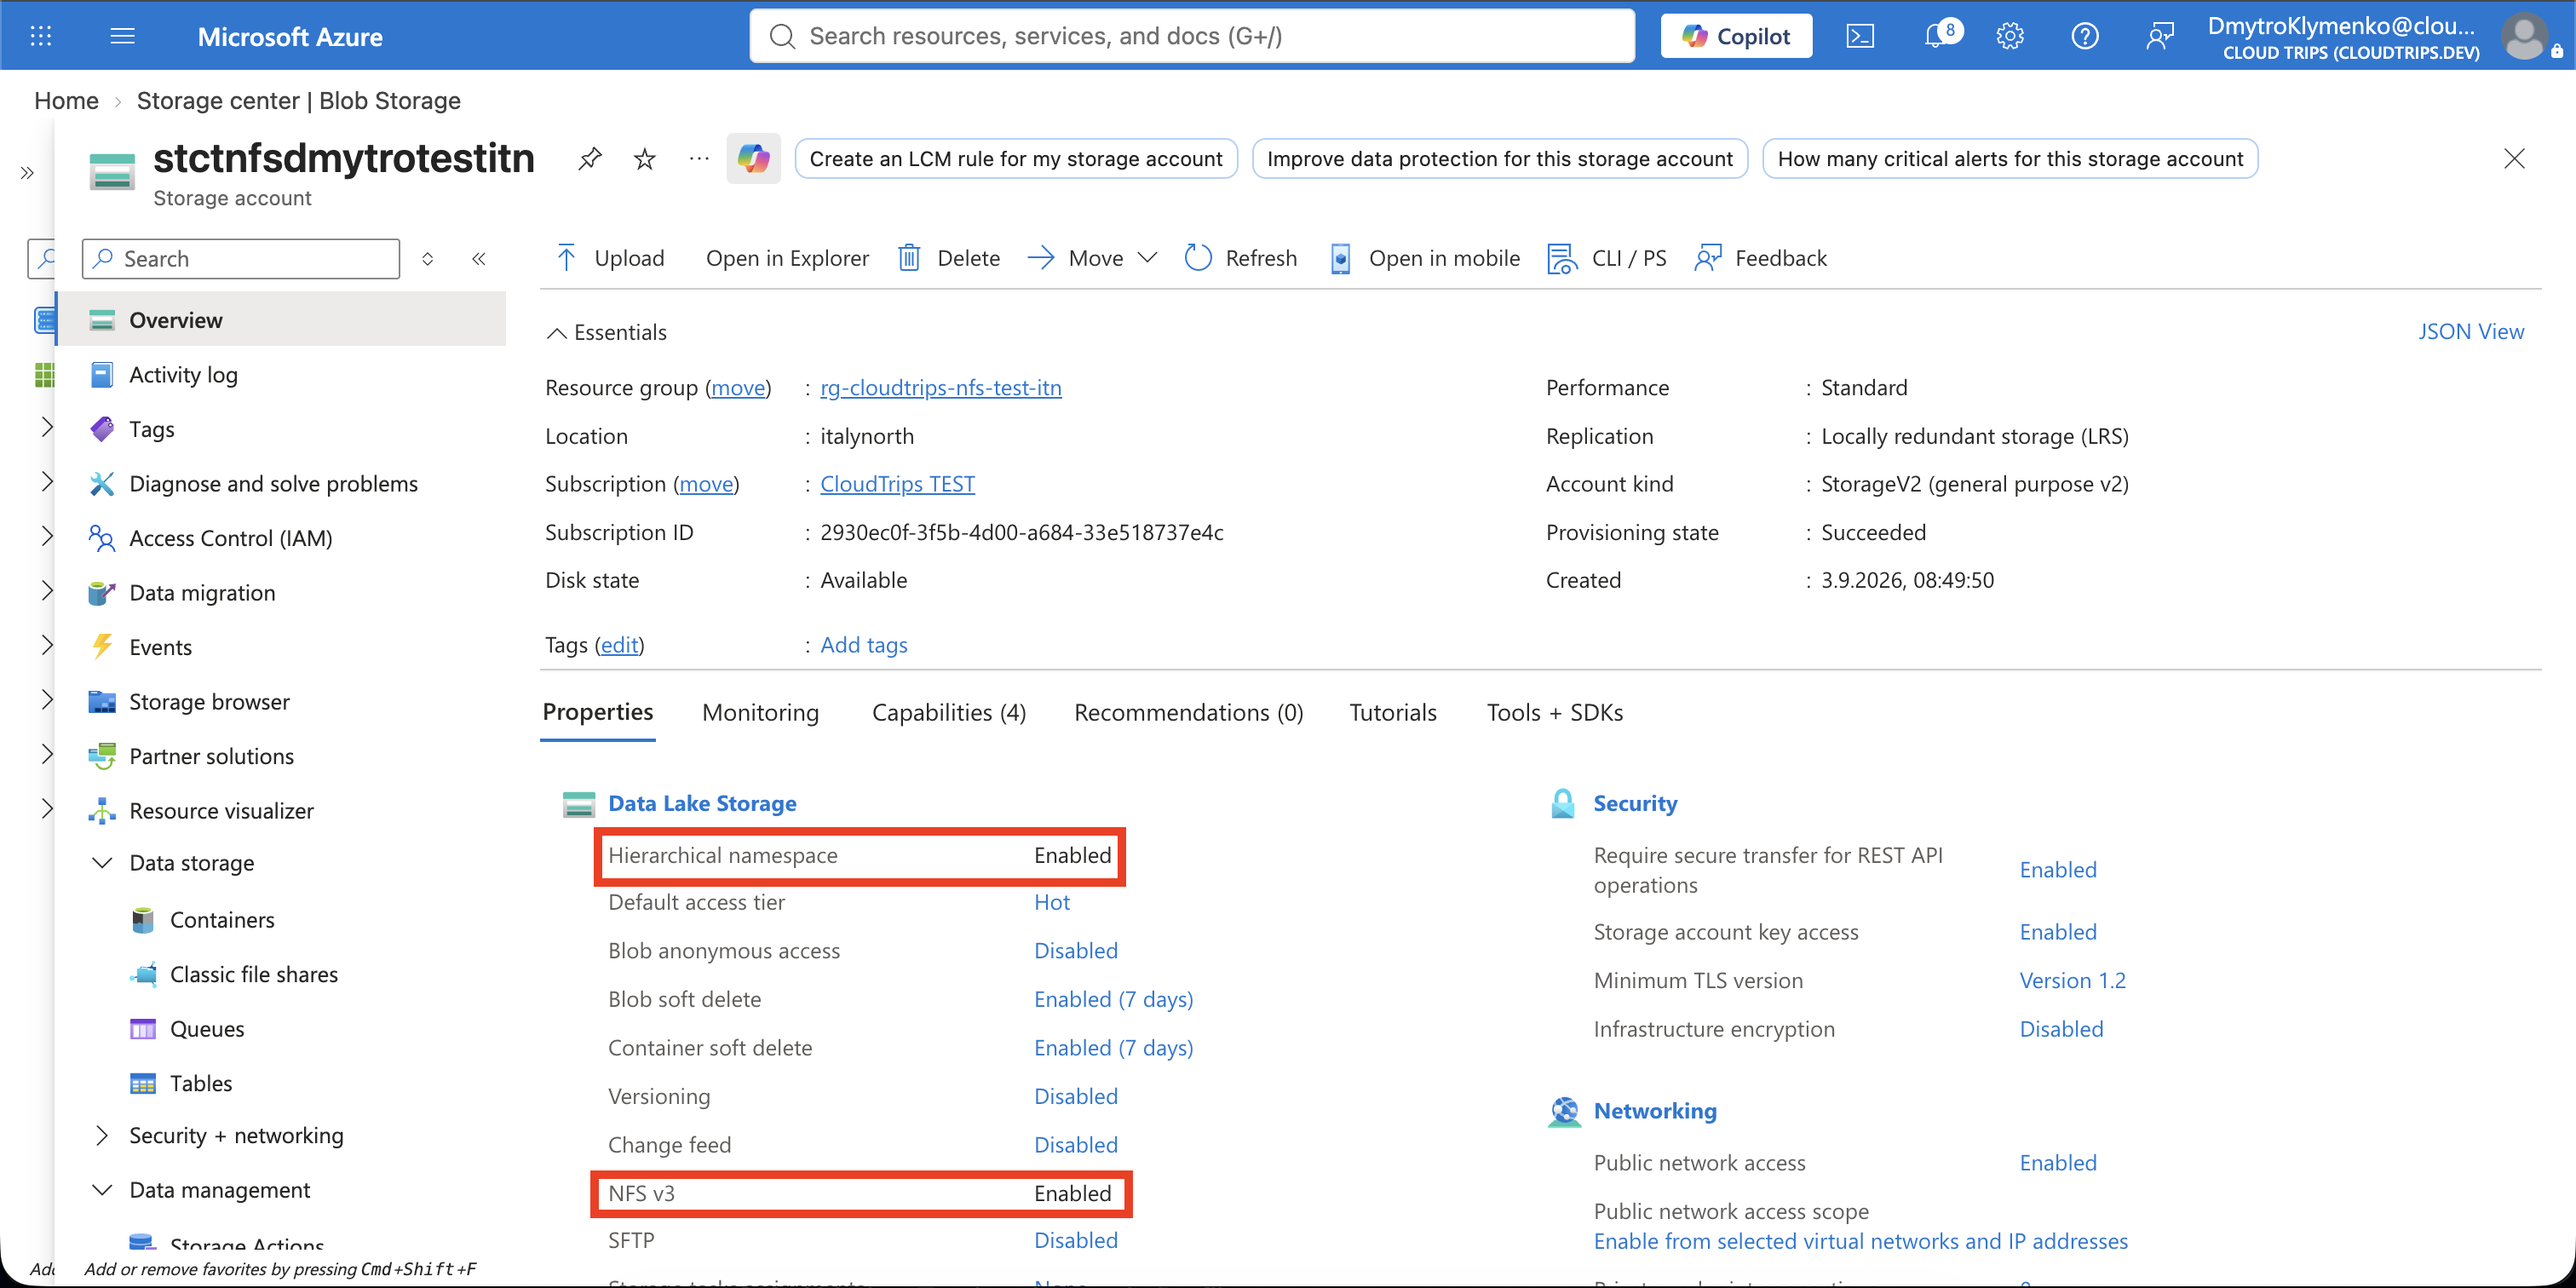
Task: Click Add tags link
Action: 863,644
